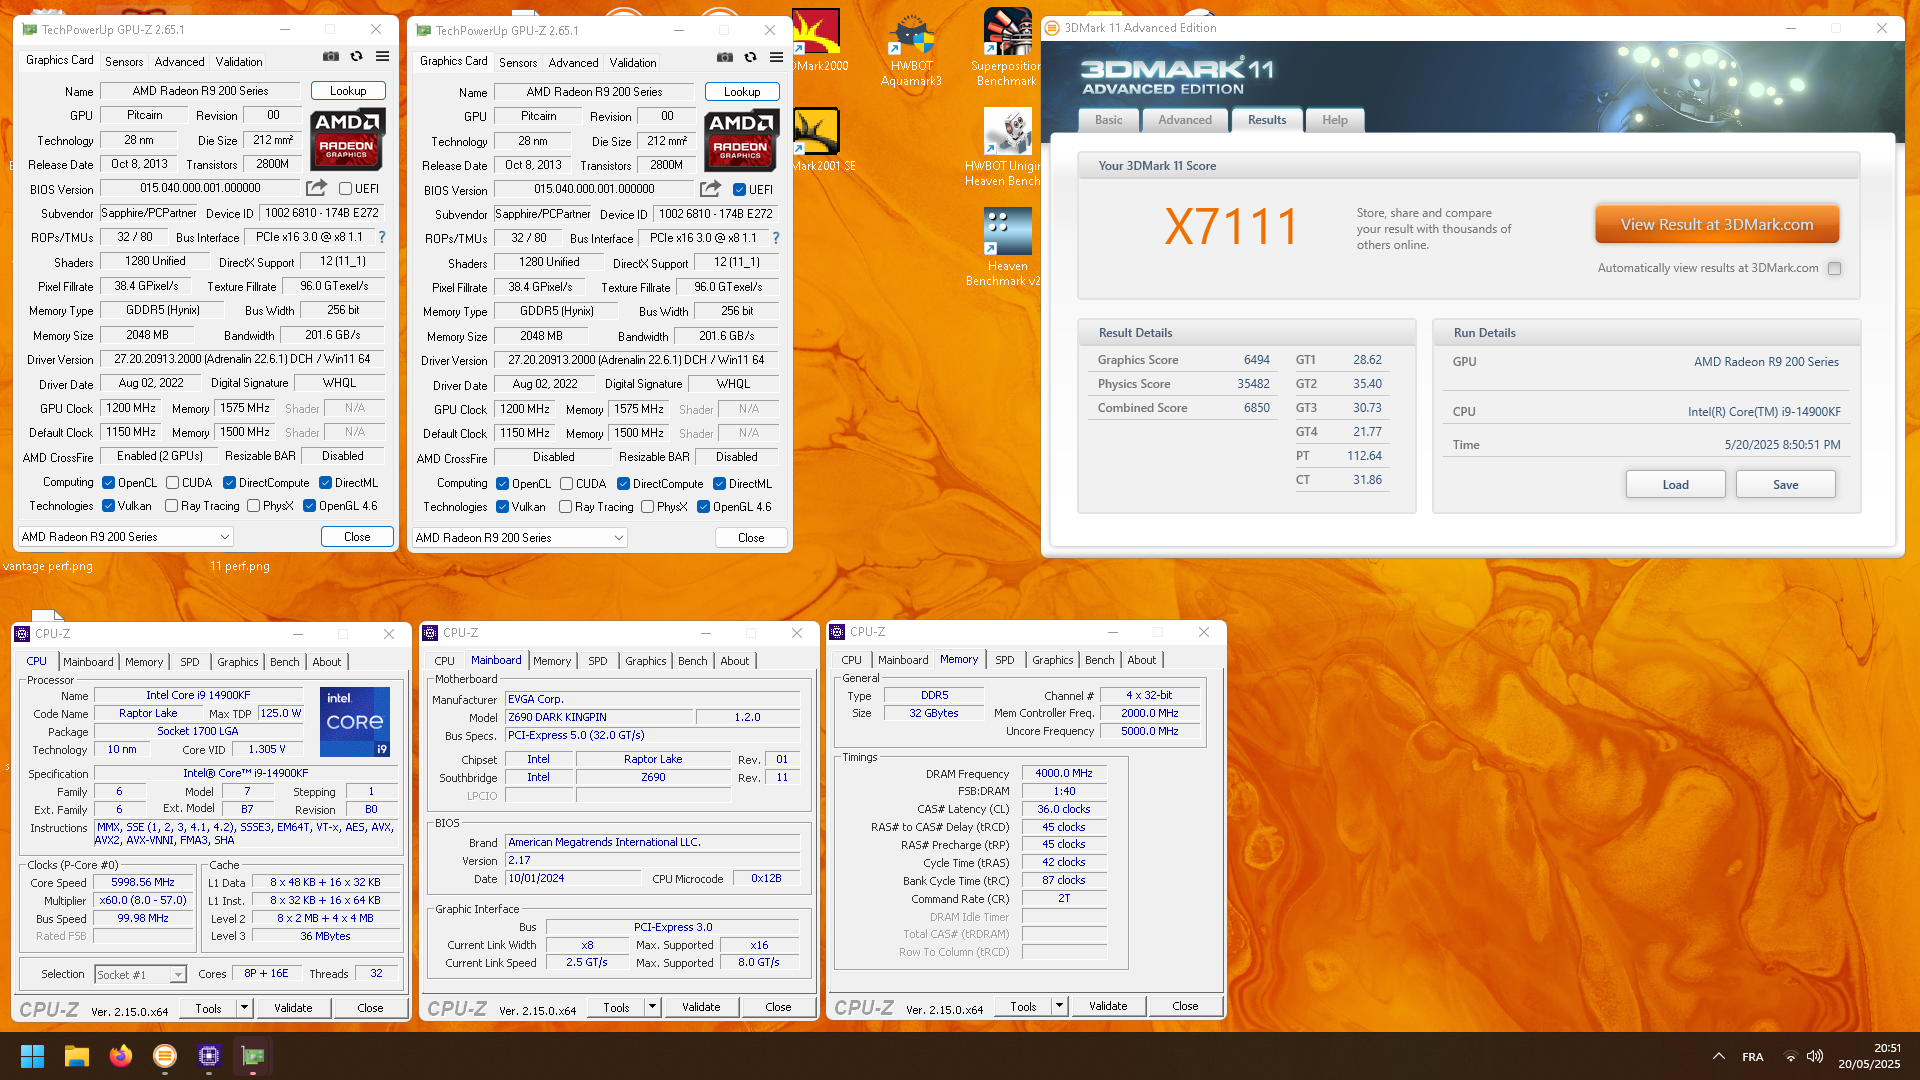The image size is (1920, 1080).
Task: Click Load button in 3DMark Run Details
Action: 1675,485
